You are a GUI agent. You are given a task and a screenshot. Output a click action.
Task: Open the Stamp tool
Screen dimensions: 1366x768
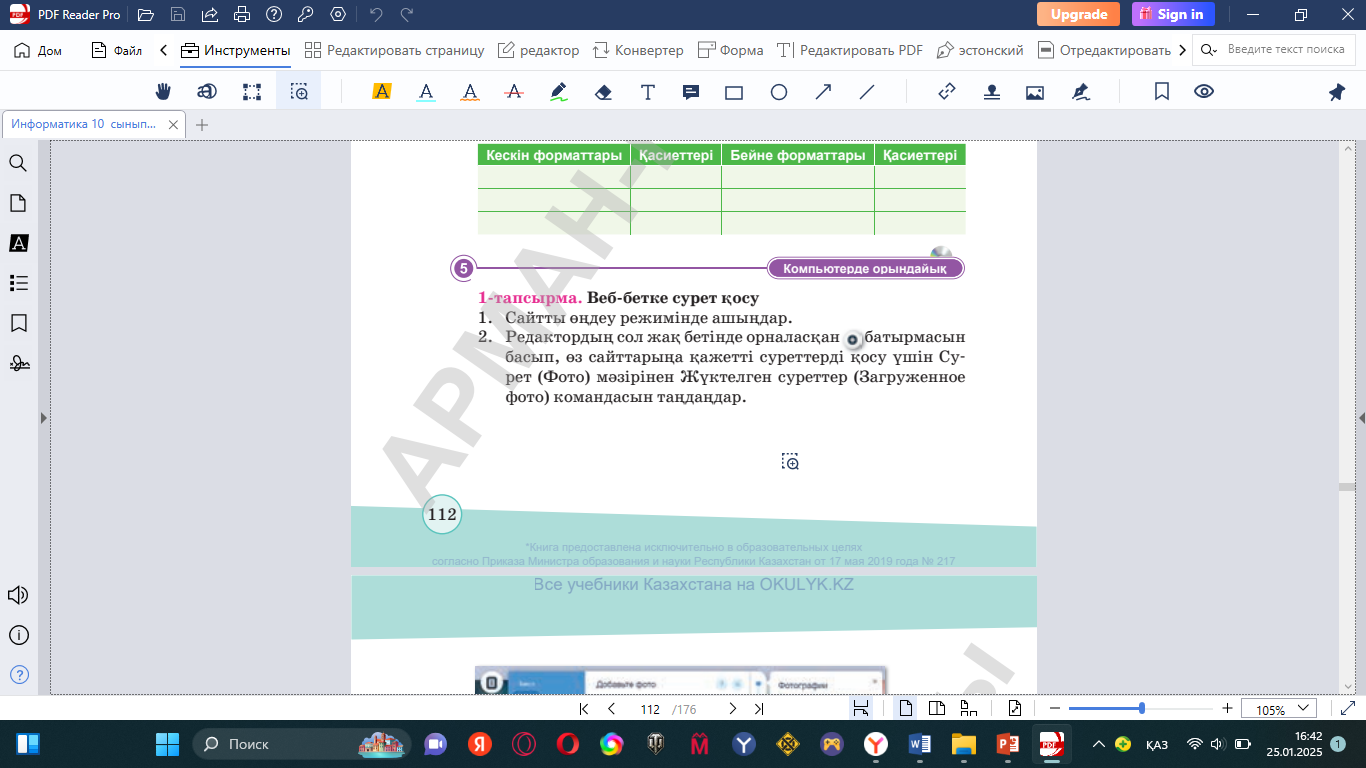pyautogui.click(x=991, y=92)
